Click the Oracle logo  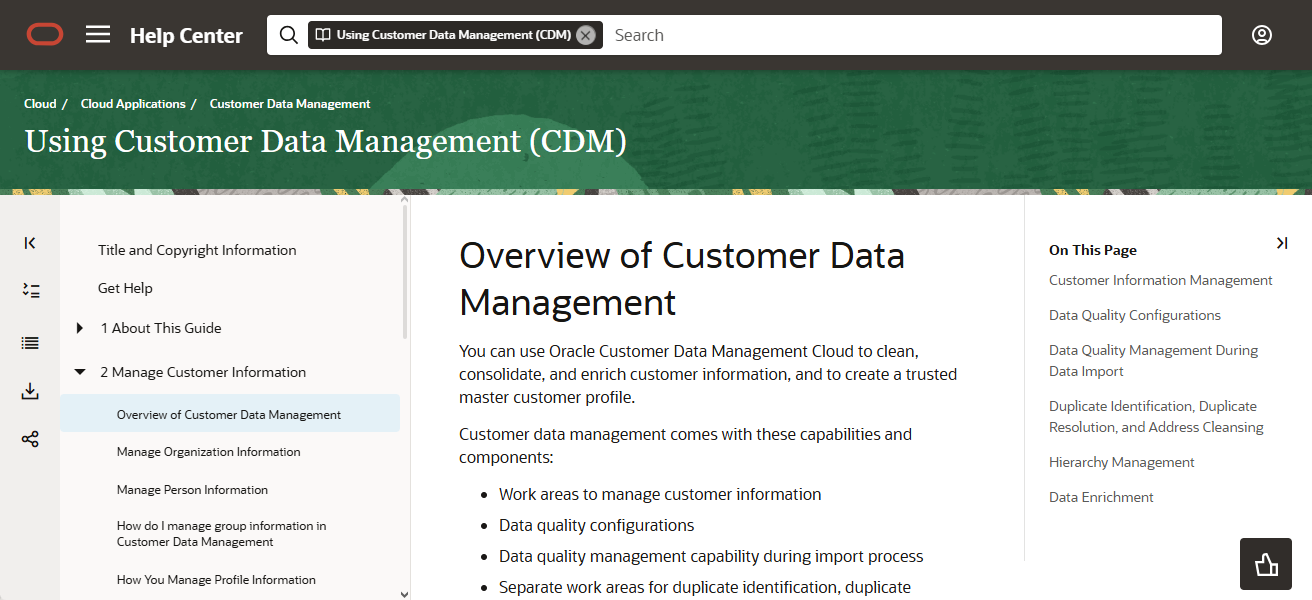click(x=45, y=34)
